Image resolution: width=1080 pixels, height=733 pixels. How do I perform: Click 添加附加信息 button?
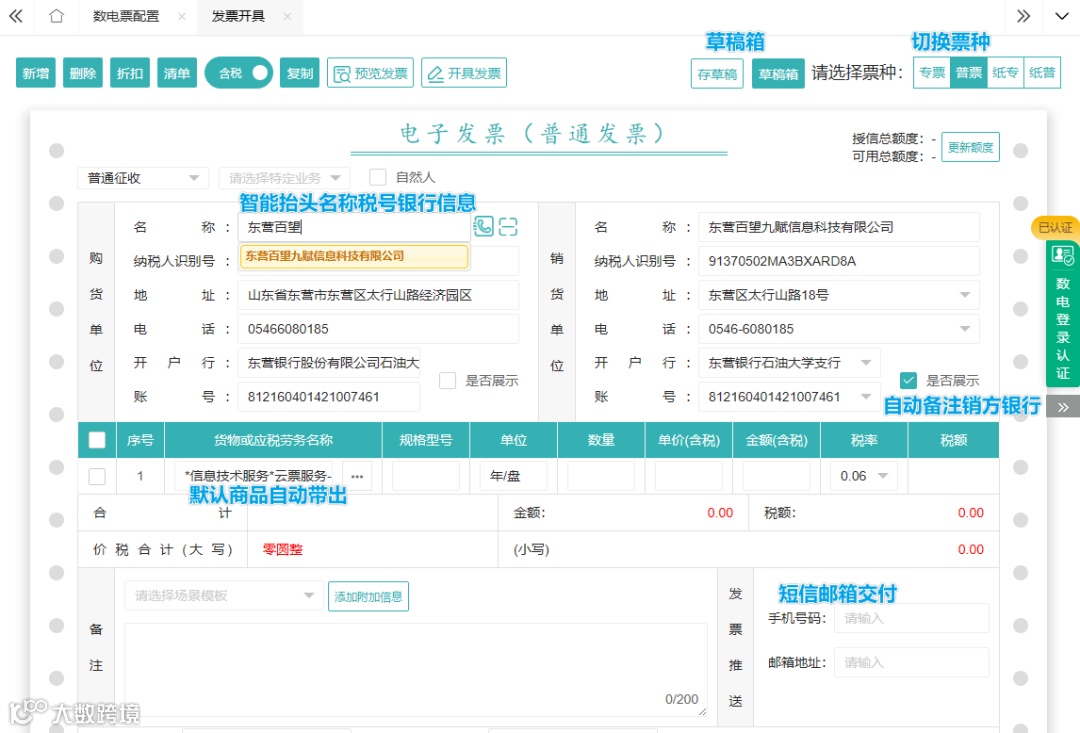click(x=368, y=597)
